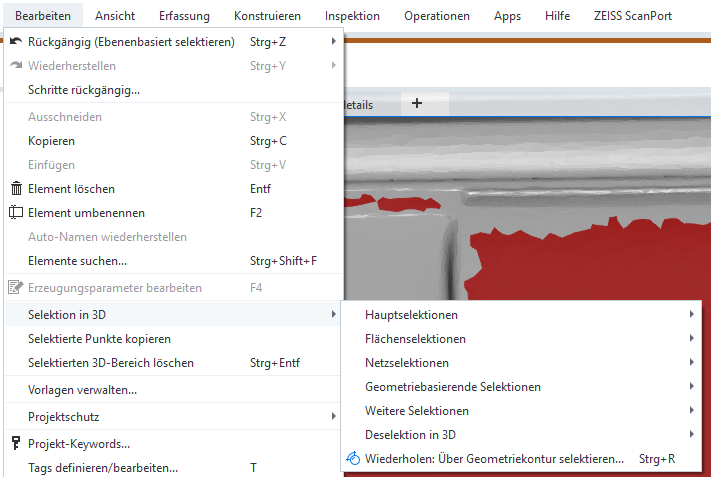The width and height of the screenshot is (711, 477).
Task: Open the Hilfe menu
Action: pos(557,16)
